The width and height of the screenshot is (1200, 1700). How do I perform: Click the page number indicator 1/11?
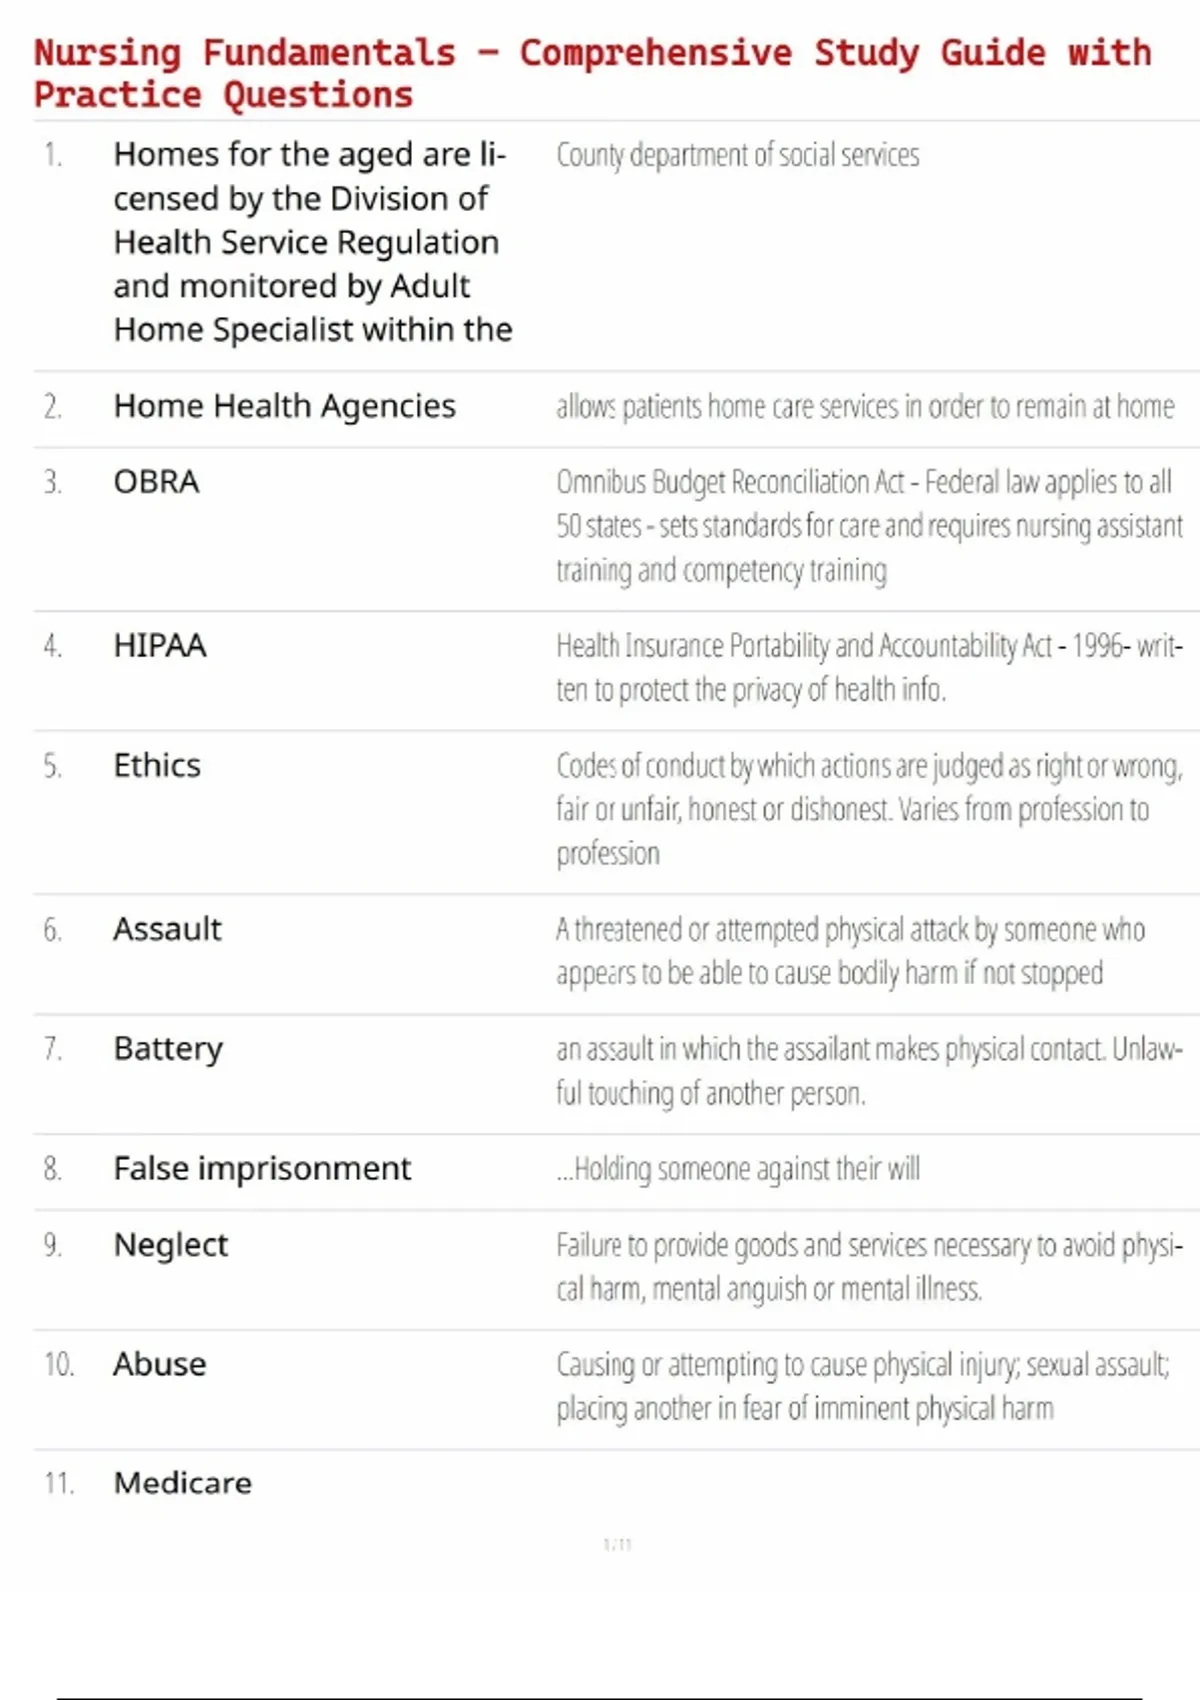(617, 1545)
